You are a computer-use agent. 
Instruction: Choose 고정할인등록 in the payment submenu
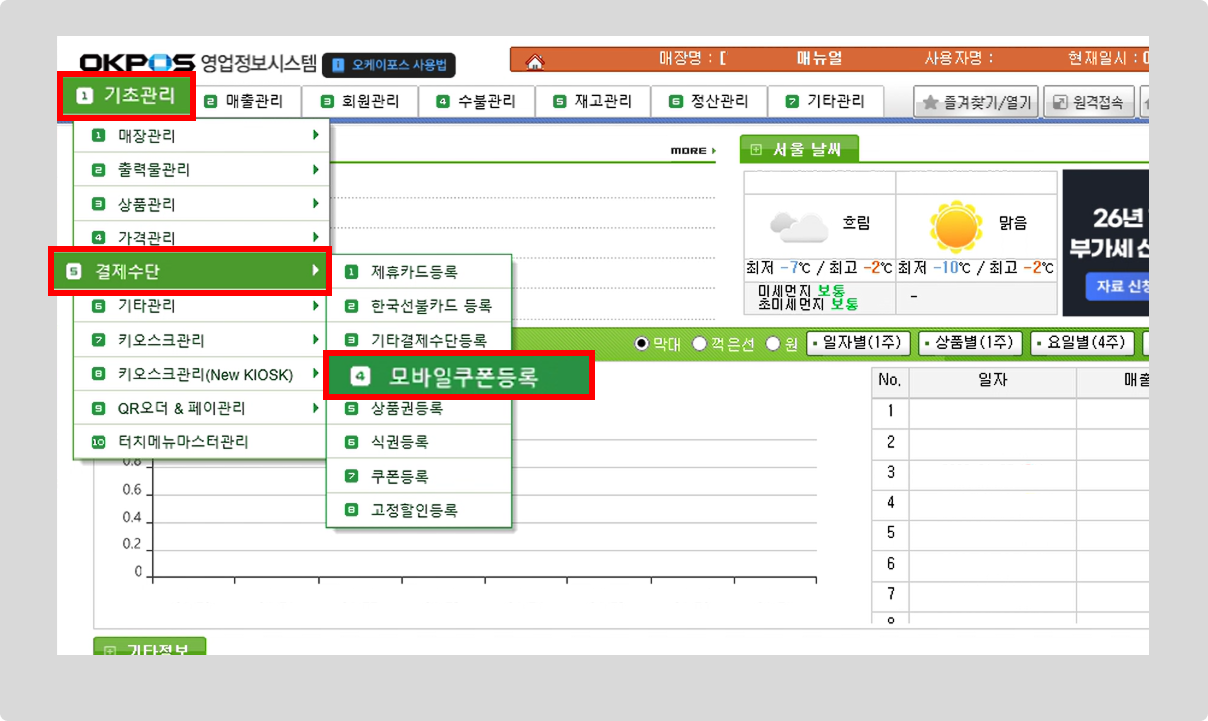click(x=414, y=510)
